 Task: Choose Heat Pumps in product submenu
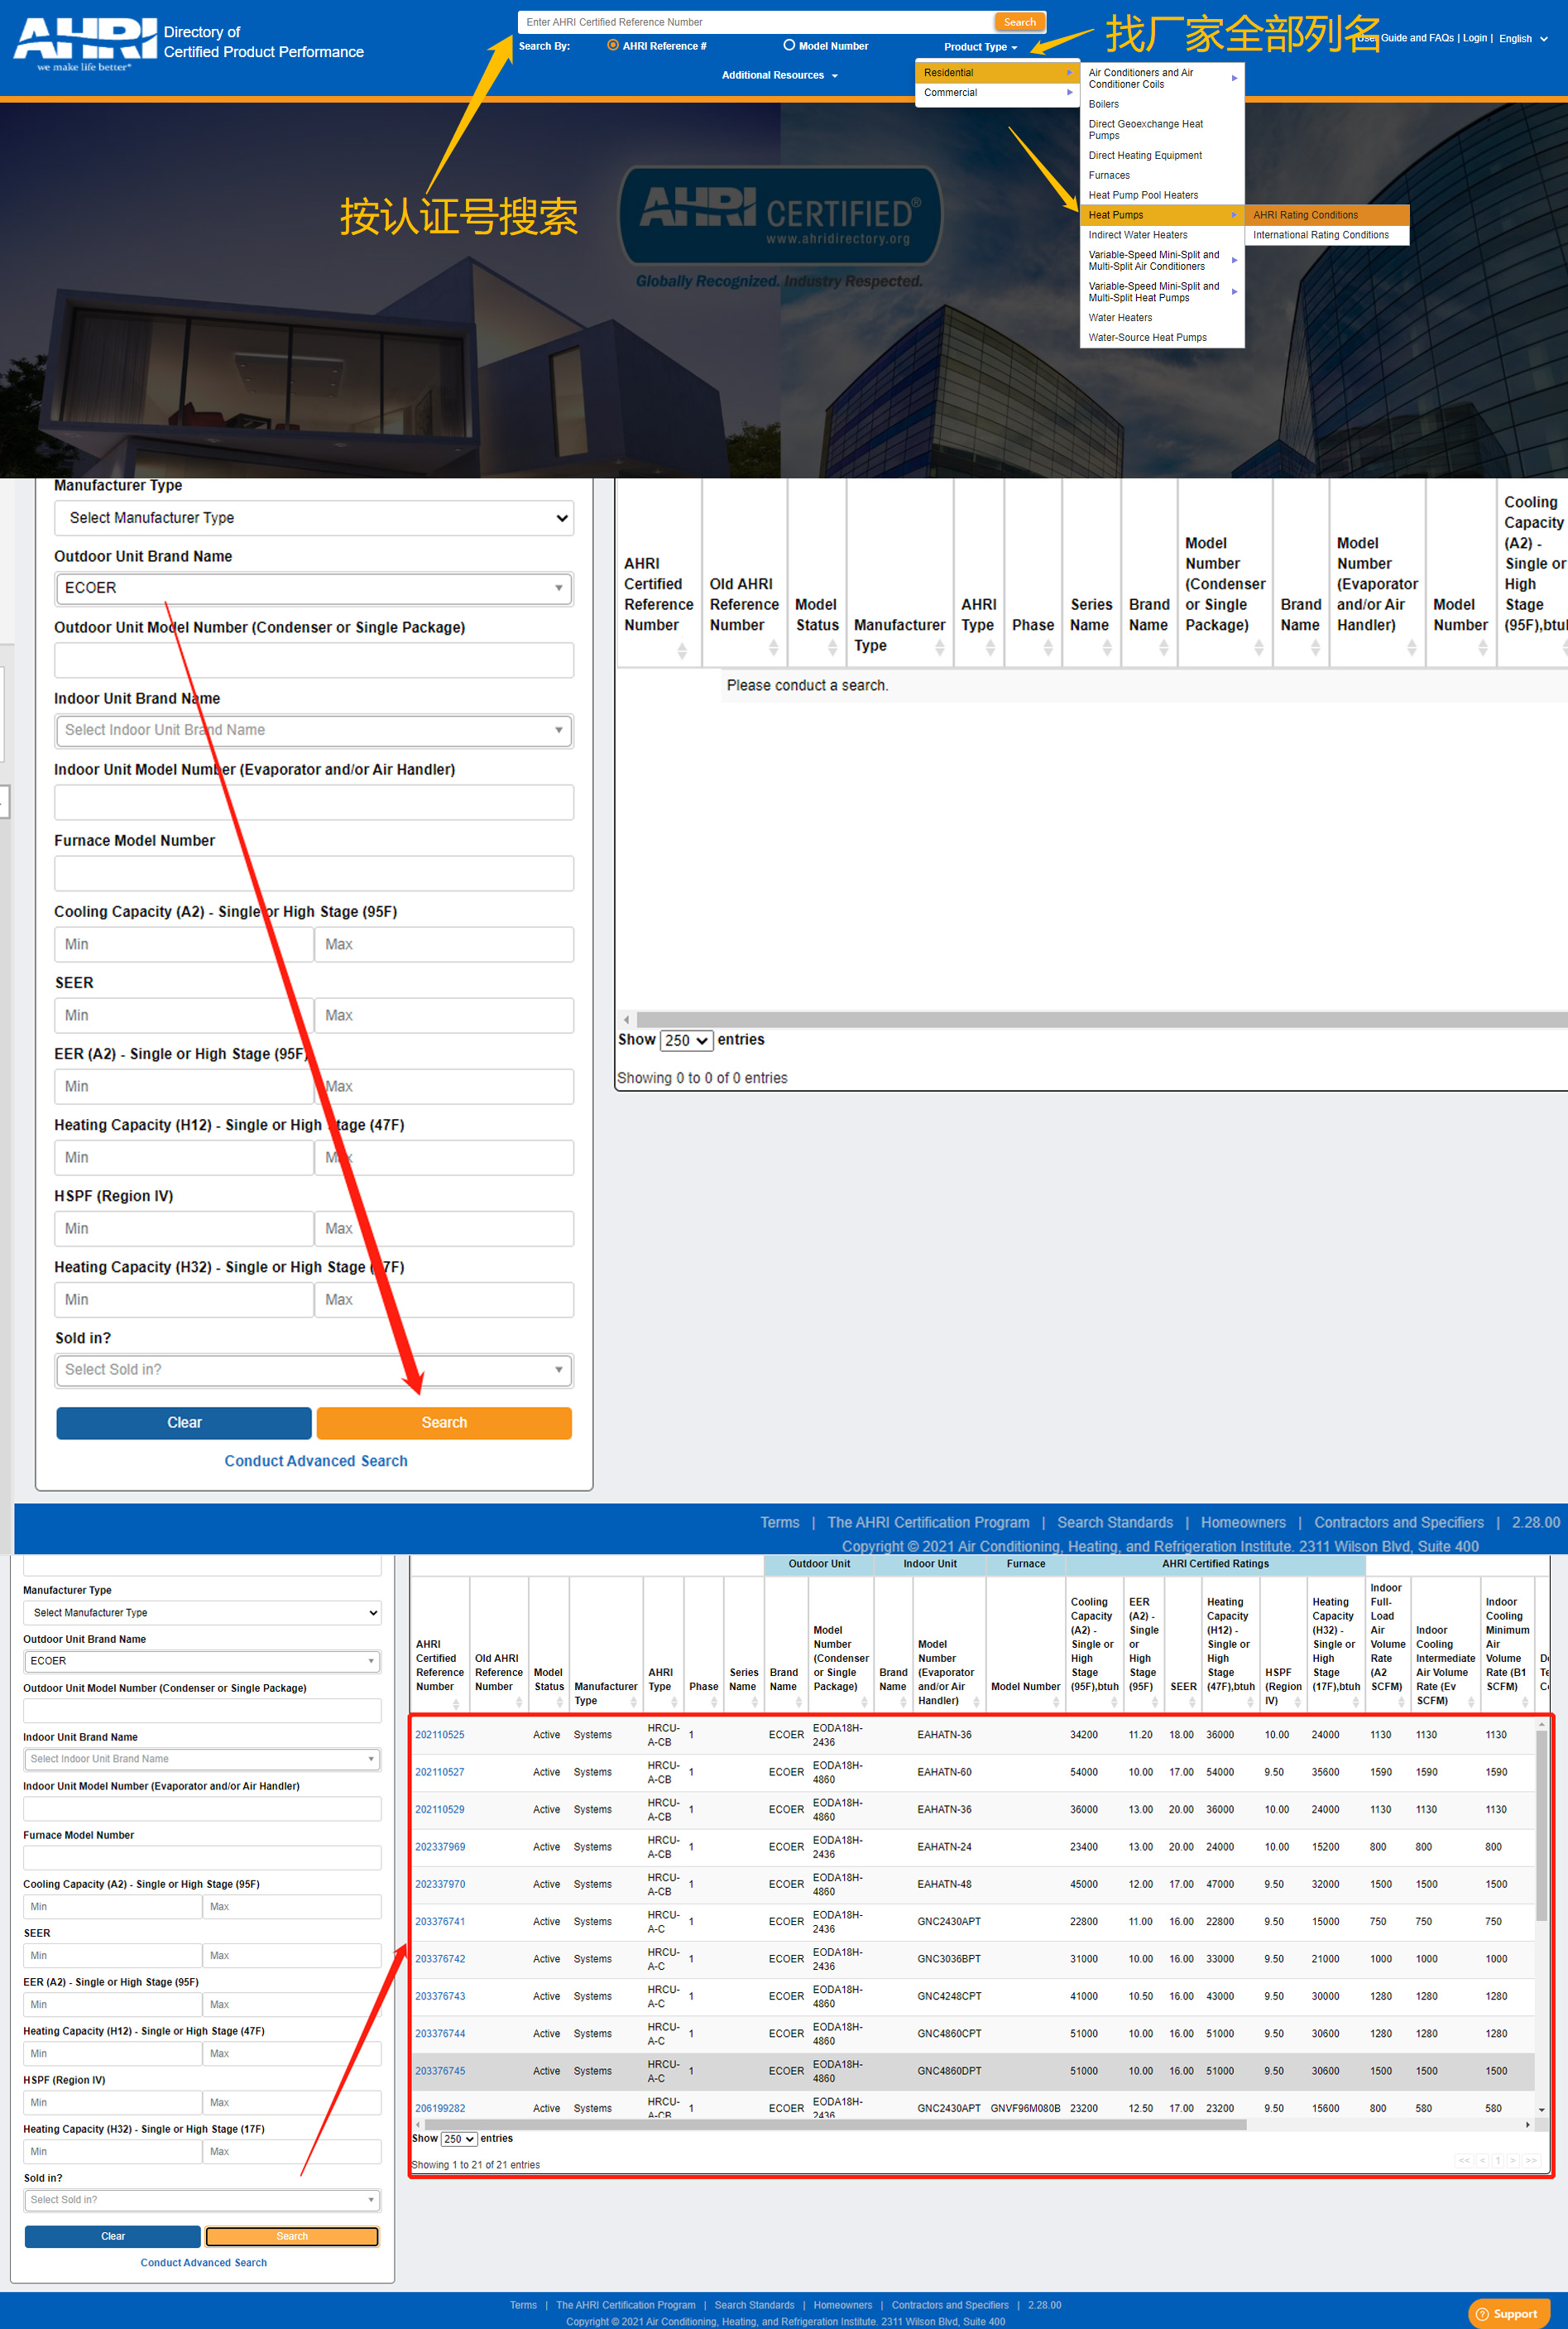click(1162, 215)
